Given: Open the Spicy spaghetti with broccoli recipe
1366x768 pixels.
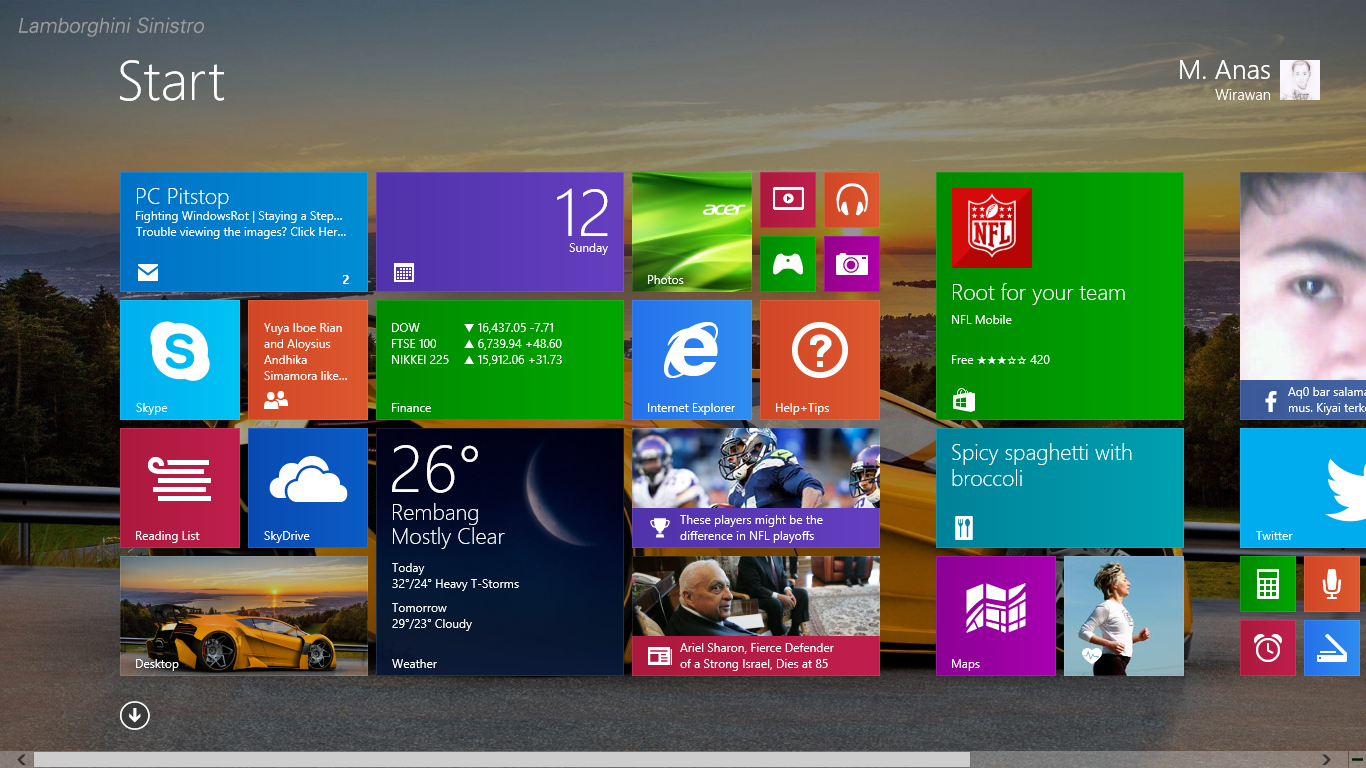Looking at the screenshot, I should coord(1060,488).
